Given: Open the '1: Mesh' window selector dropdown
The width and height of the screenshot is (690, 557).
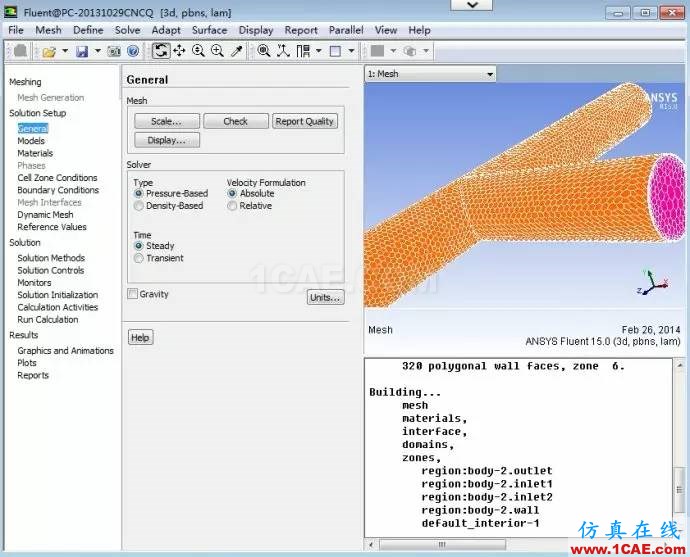Looking at the screenshot, I should click(x=430, y=74).
